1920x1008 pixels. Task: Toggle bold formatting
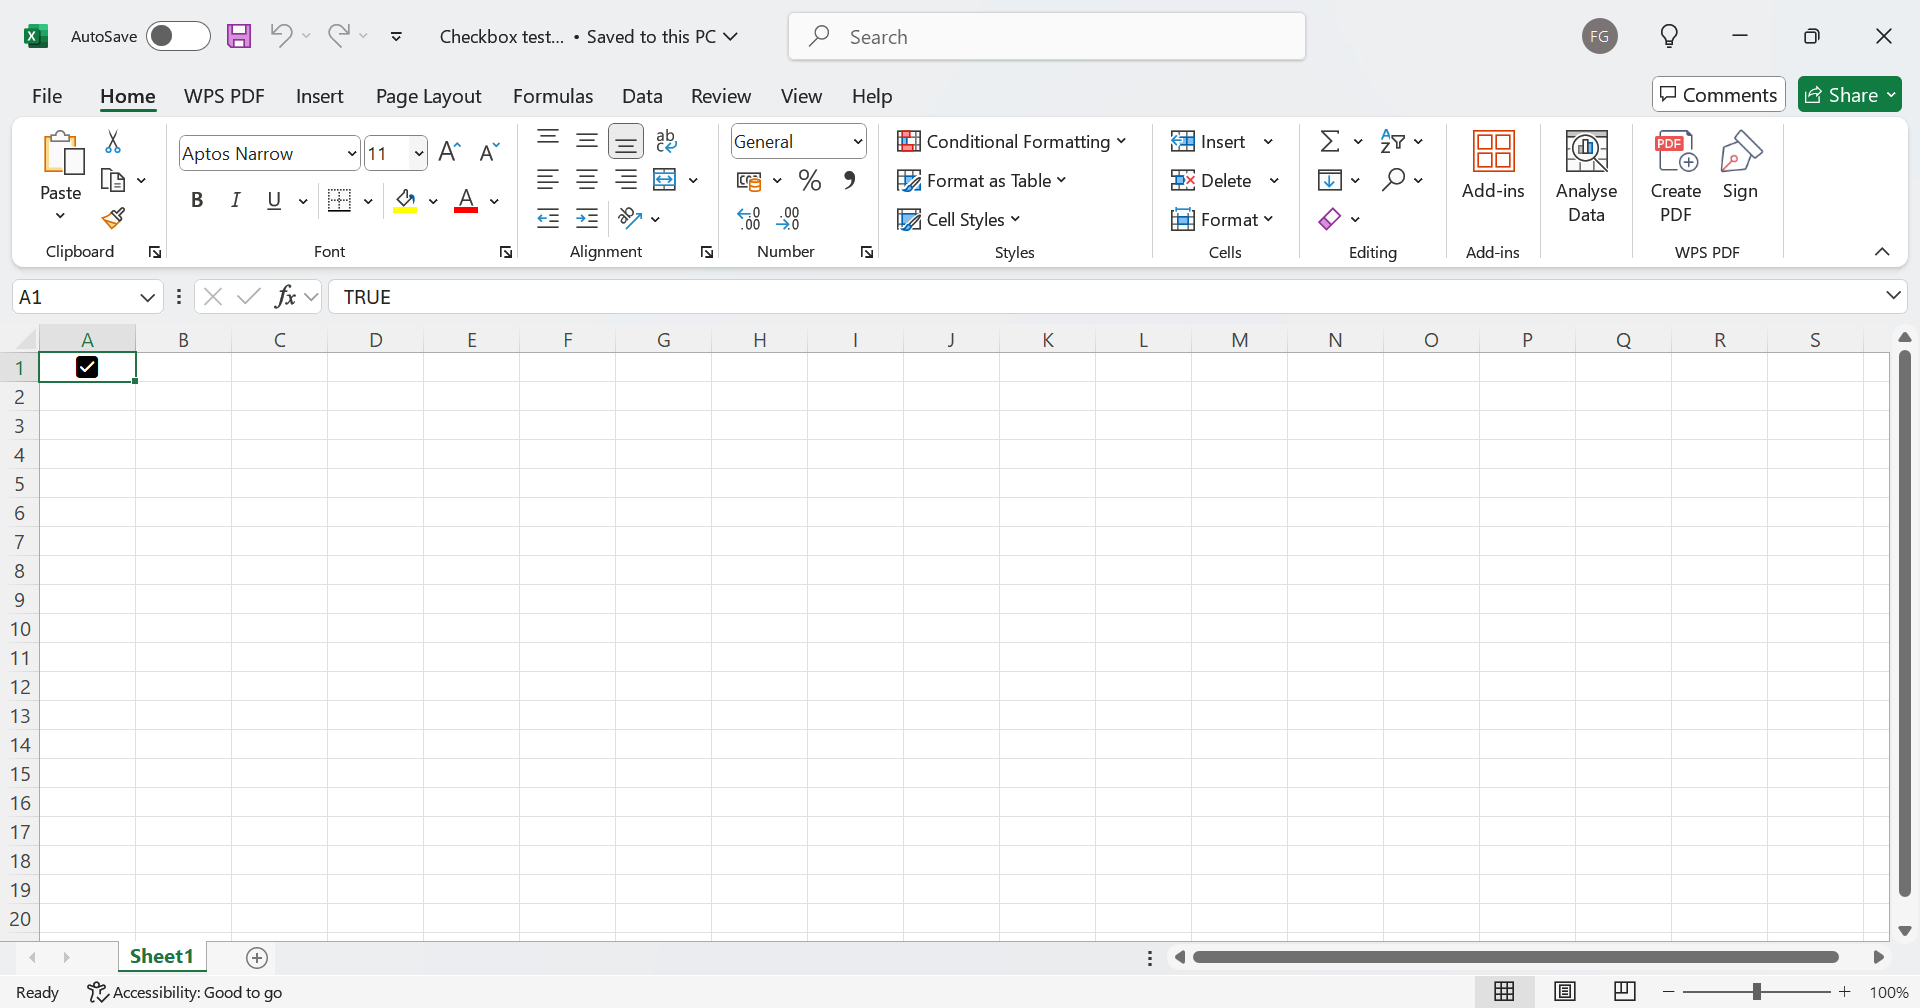197,200
